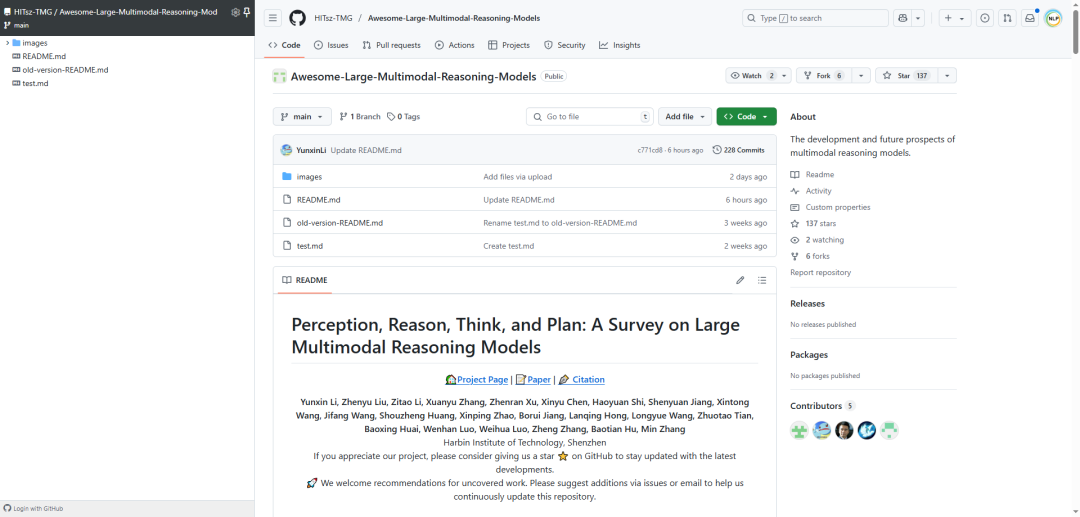Open commit hash c771cd8
The width and height of the screenshot is (1080, 517).
click(650, 150)
